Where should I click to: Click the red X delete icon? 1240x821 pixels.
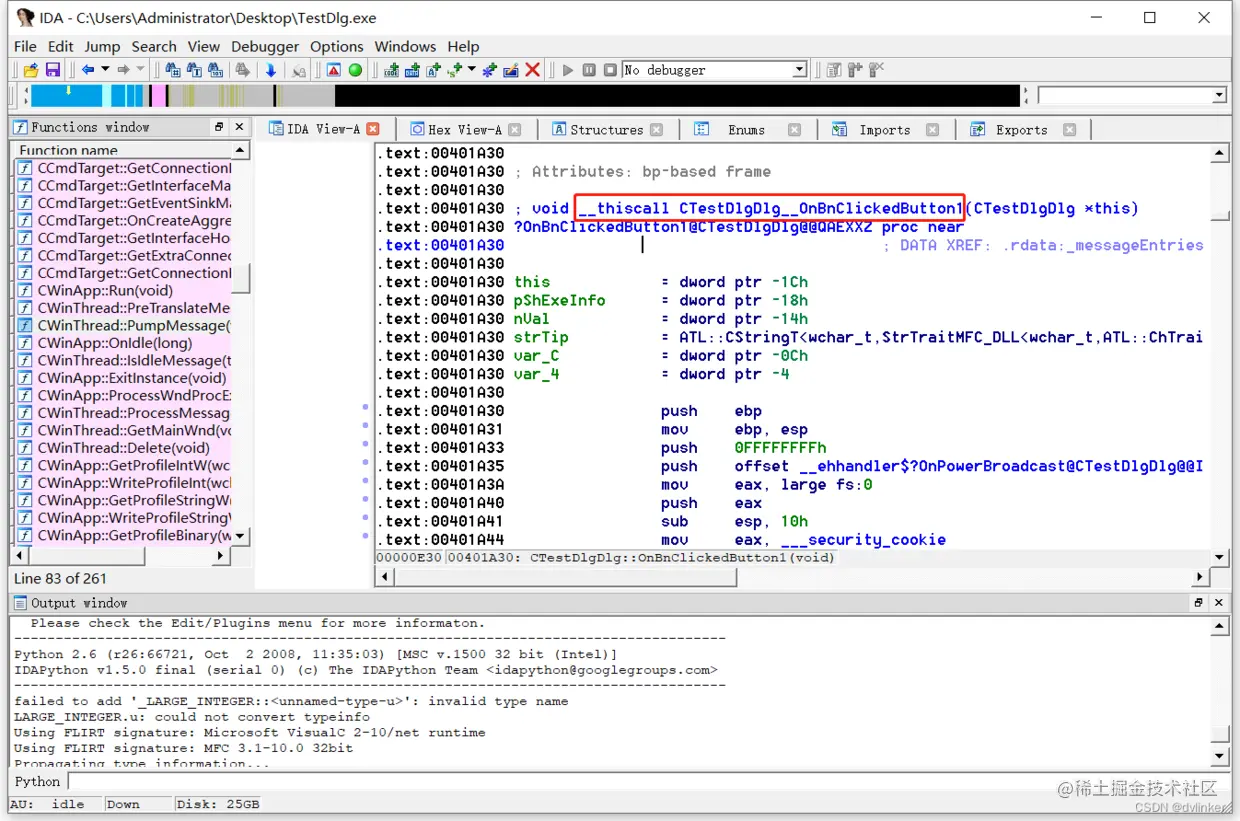tap(532, 70)
